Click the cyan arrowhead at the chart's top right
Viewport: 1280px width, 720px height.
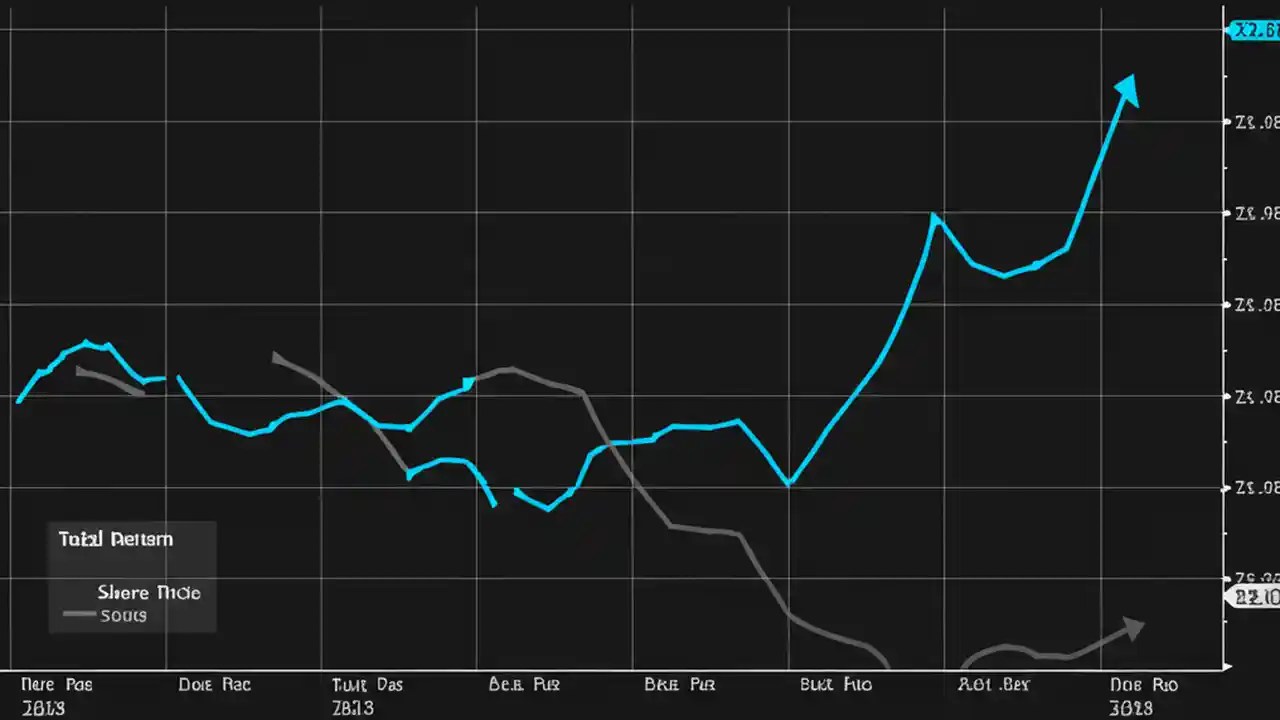point(1127,88)
